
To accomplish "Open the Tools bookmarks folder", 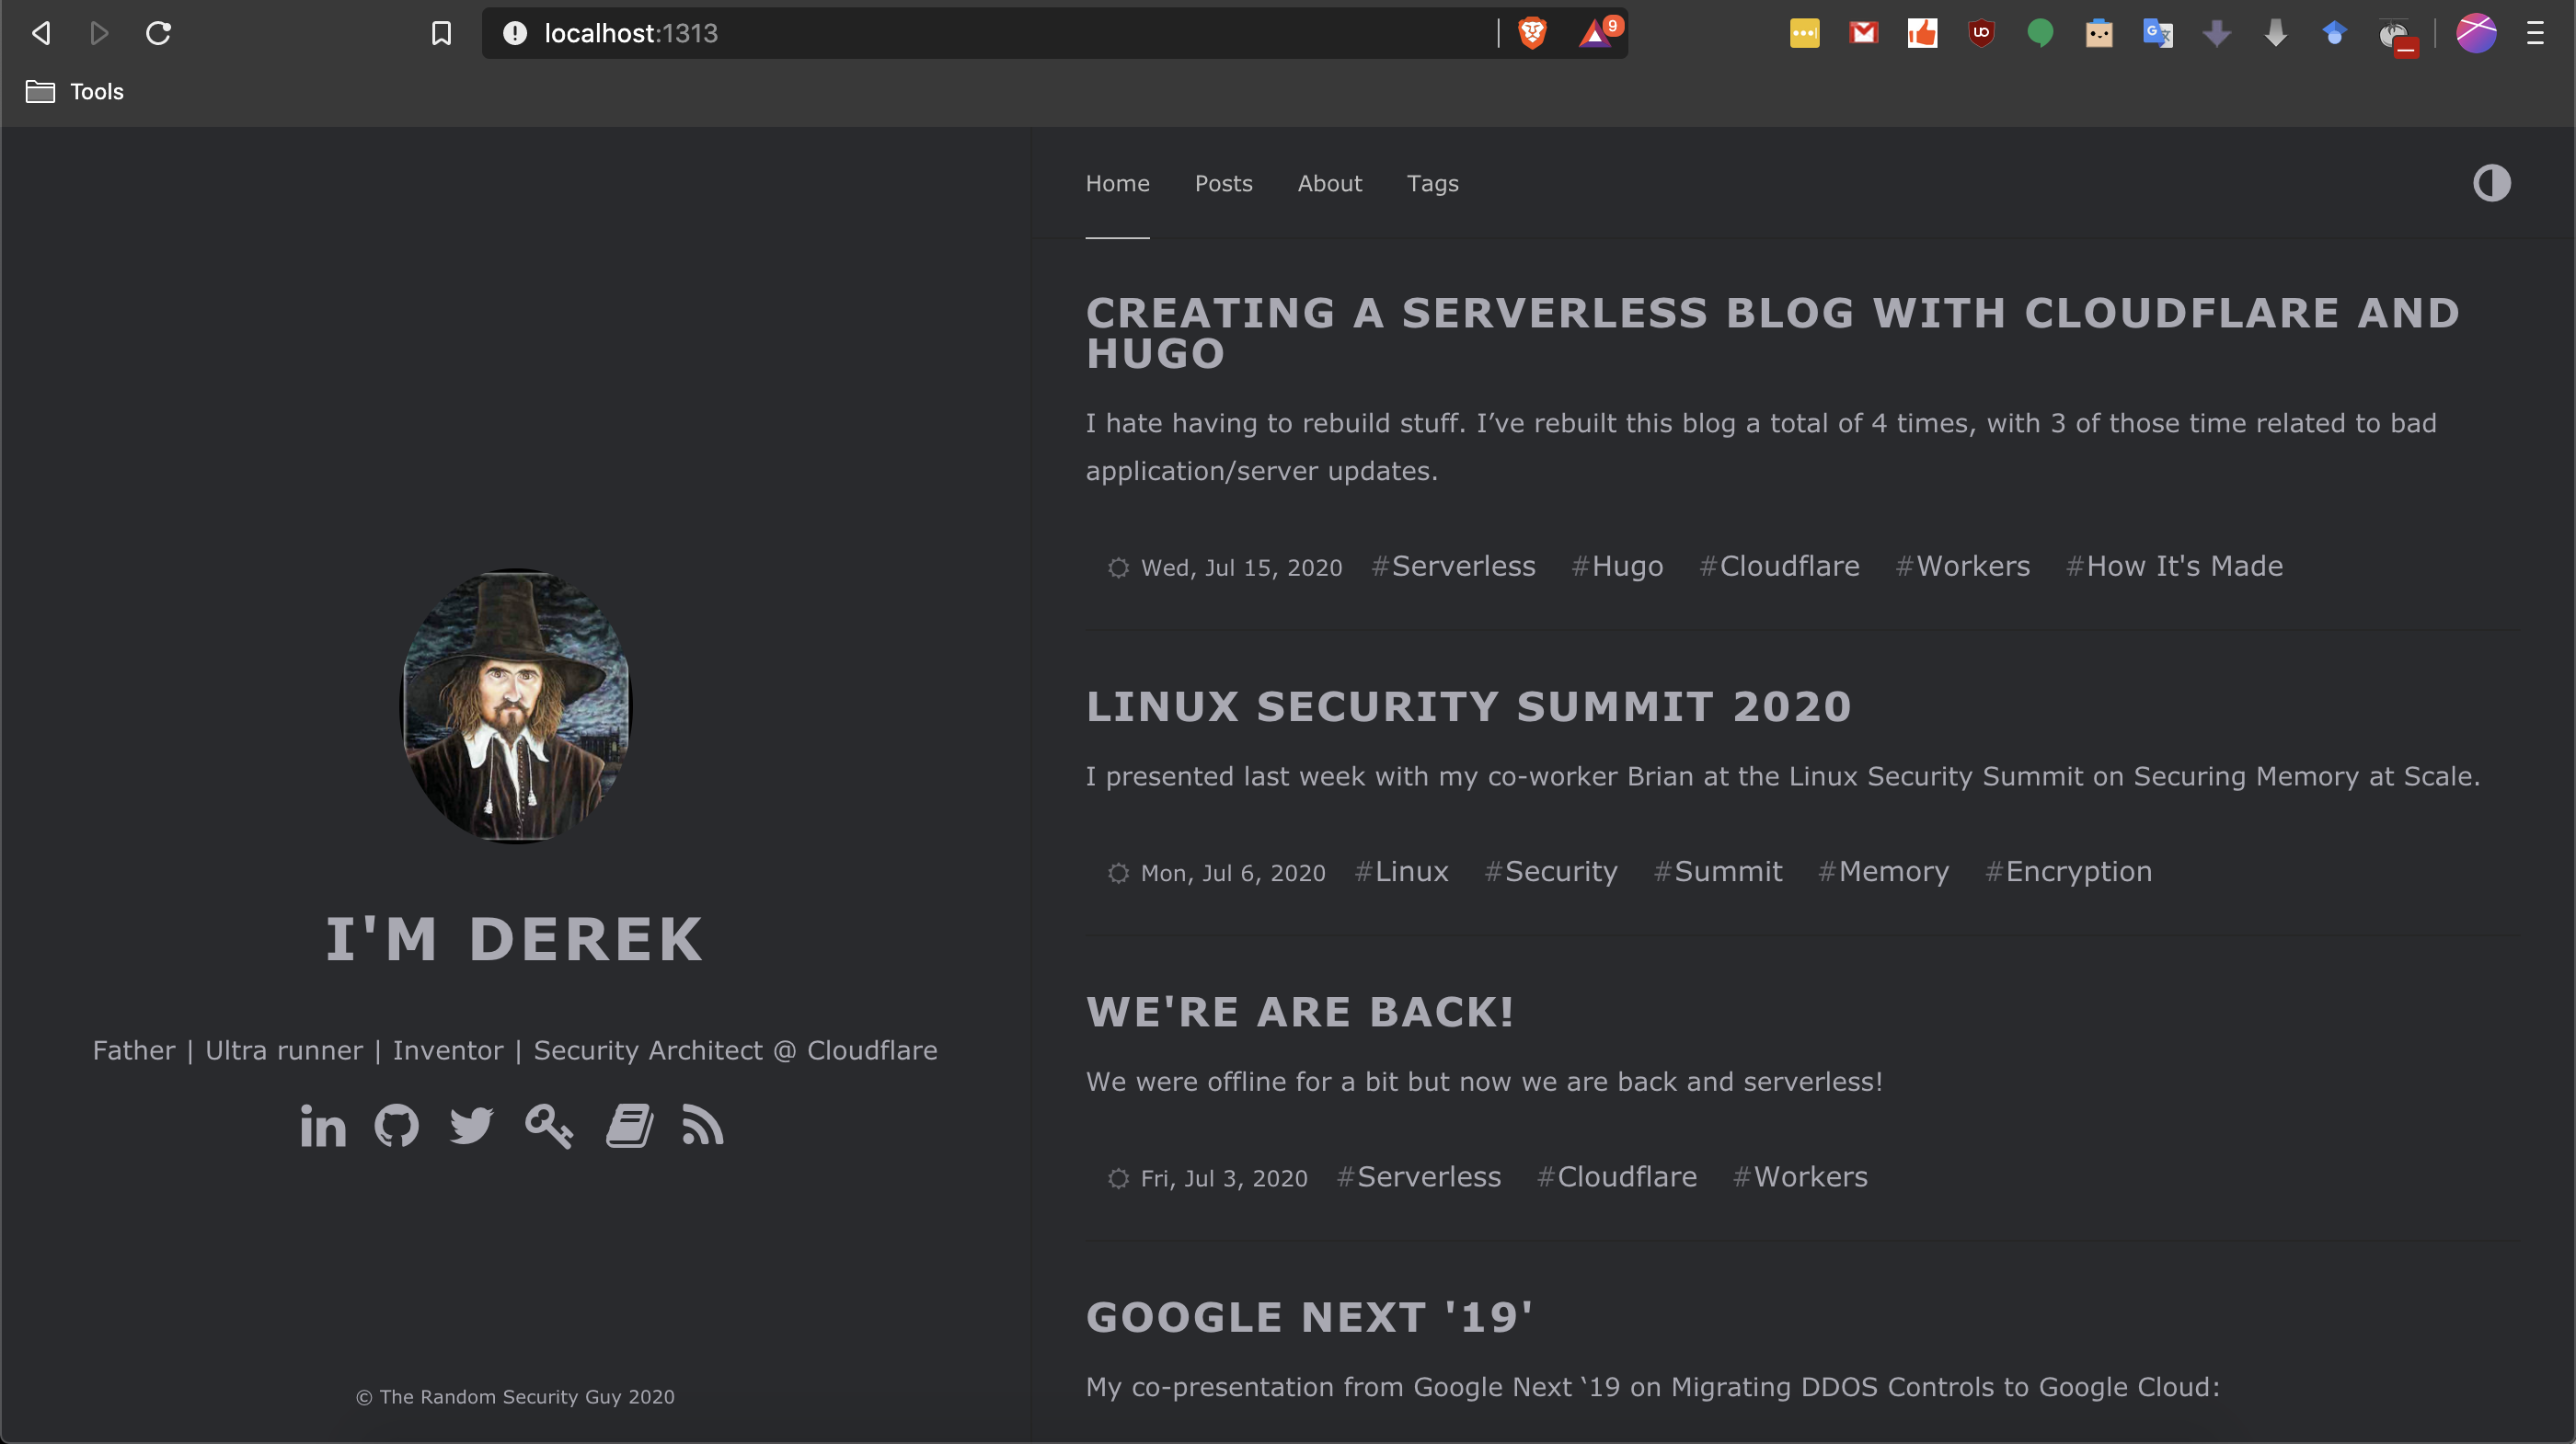I will point(75,91).
